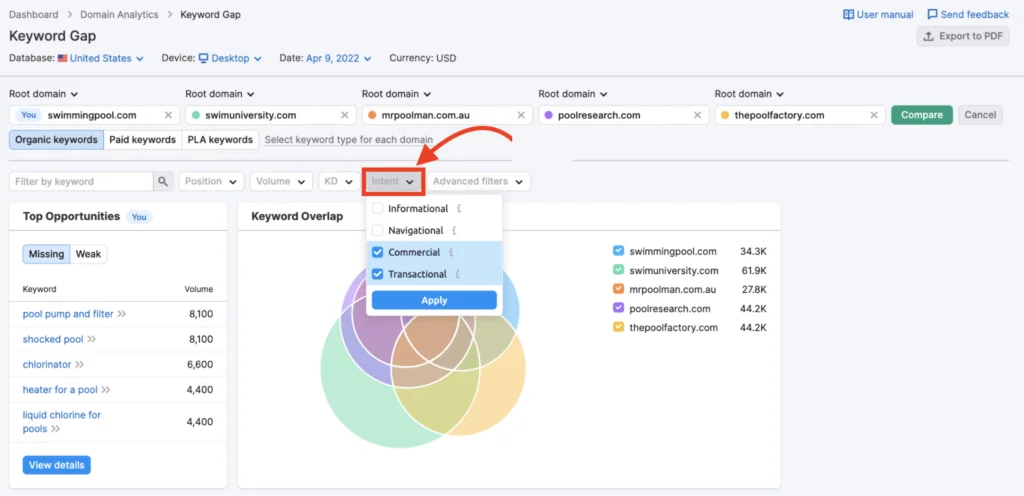The image size is (1024, 496).
Task: Click 'Select keyword type for each domain'
Action: coord(349,140)
